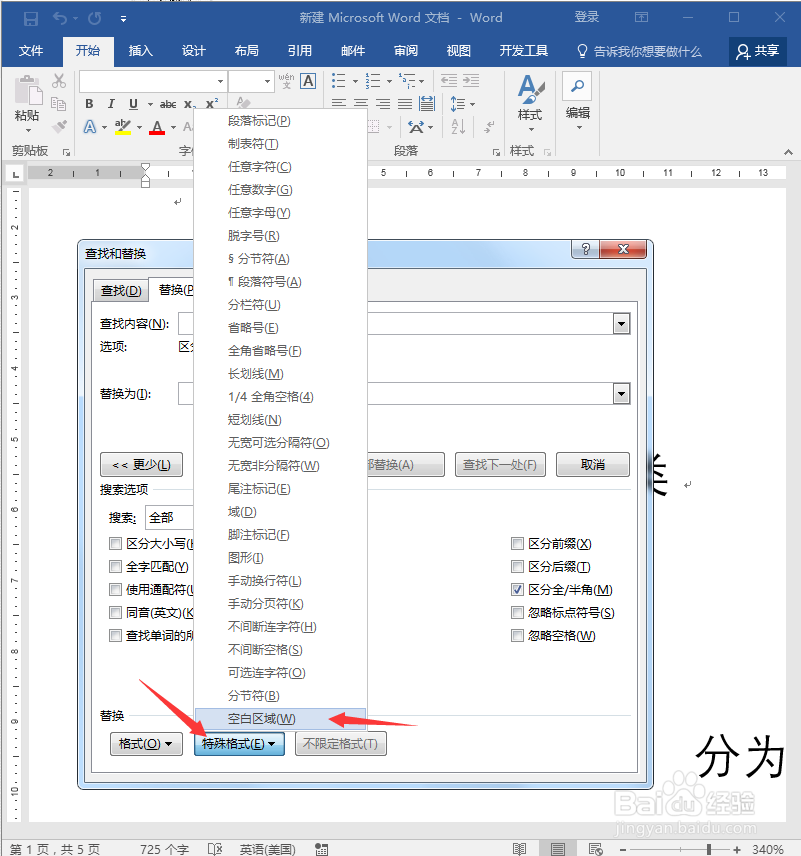Check the 全字匹配 option
Viewport: 801px width, 856px height.
pyautogui.click(x=115, y=566)
